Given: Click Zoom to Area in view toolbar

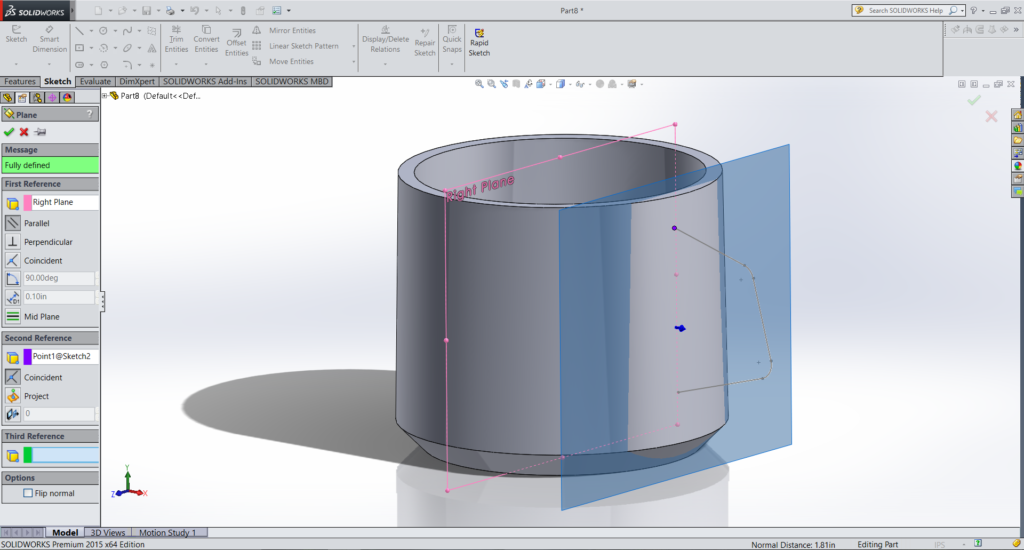Looking at the screenshot, I should pyautogui.click(x=491, y=84).
